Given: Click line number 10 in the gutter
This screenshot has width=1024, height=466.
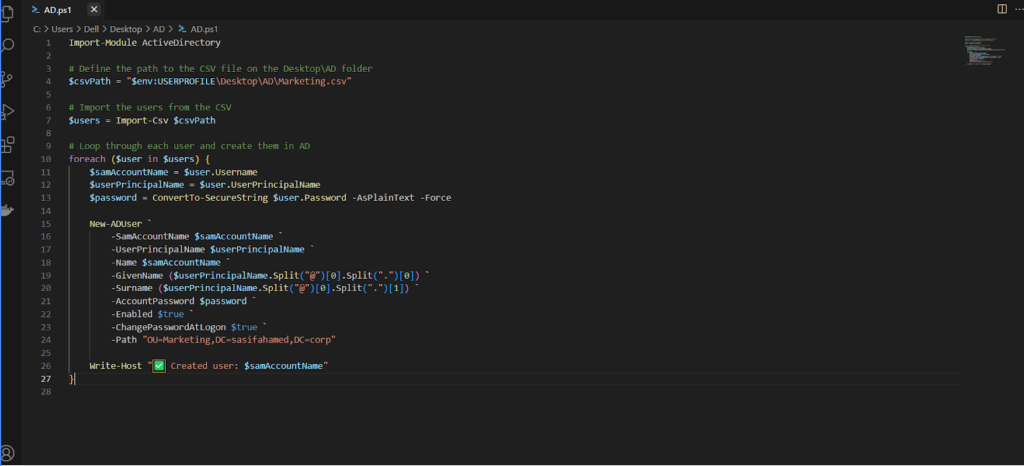Looking at the screenshot, I should pos(46,159).
